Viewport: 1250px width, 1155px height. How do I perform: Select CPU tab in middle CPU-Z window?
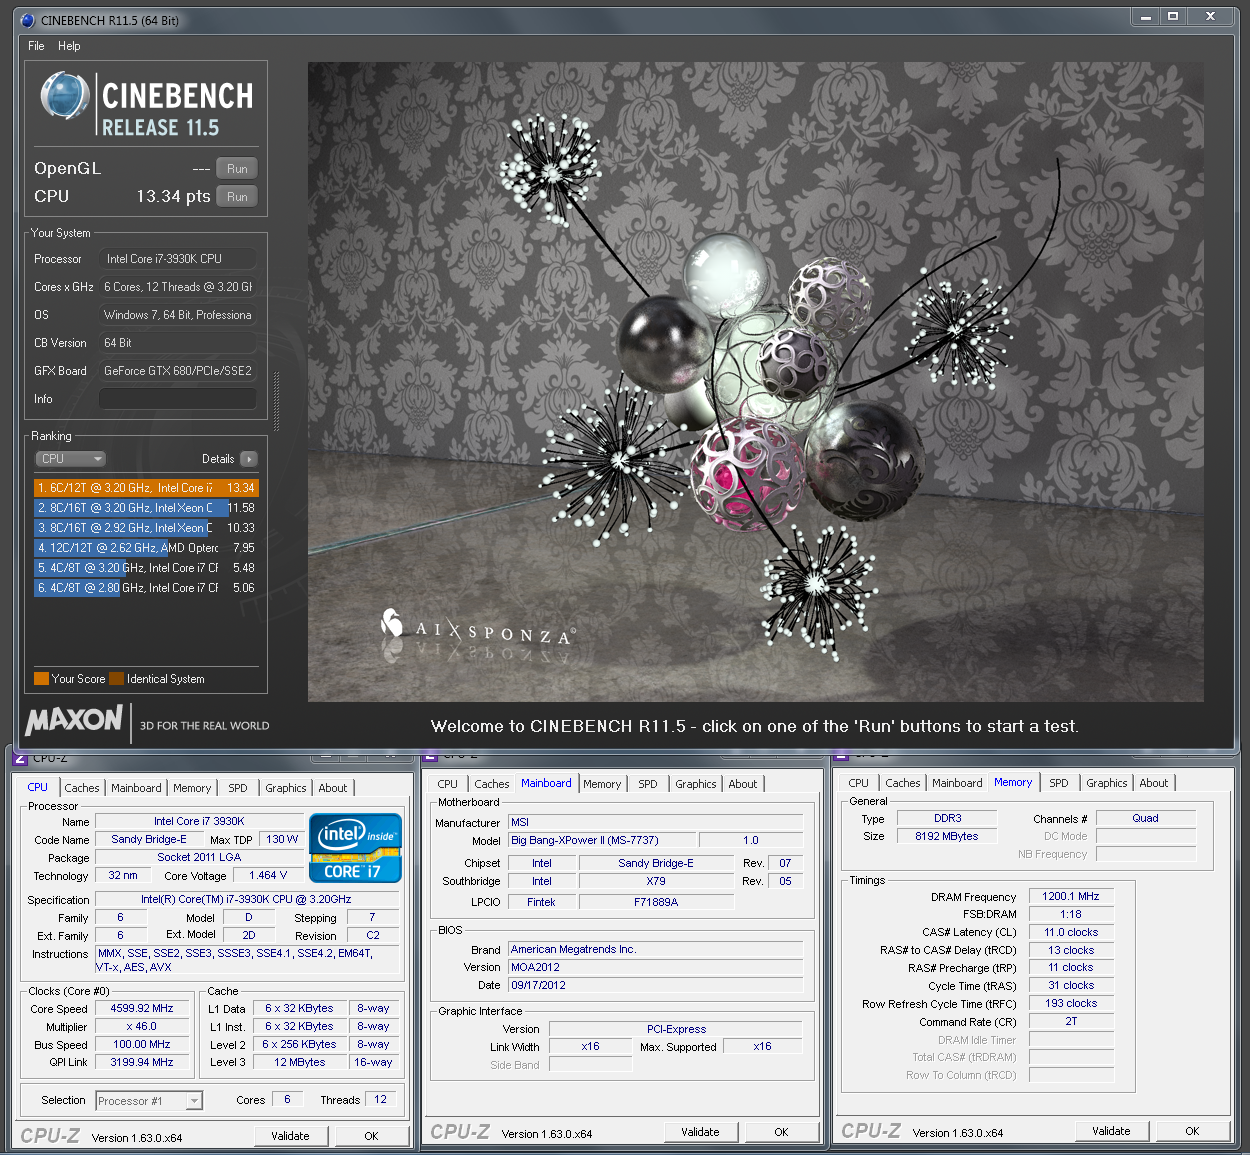[448, 784]
